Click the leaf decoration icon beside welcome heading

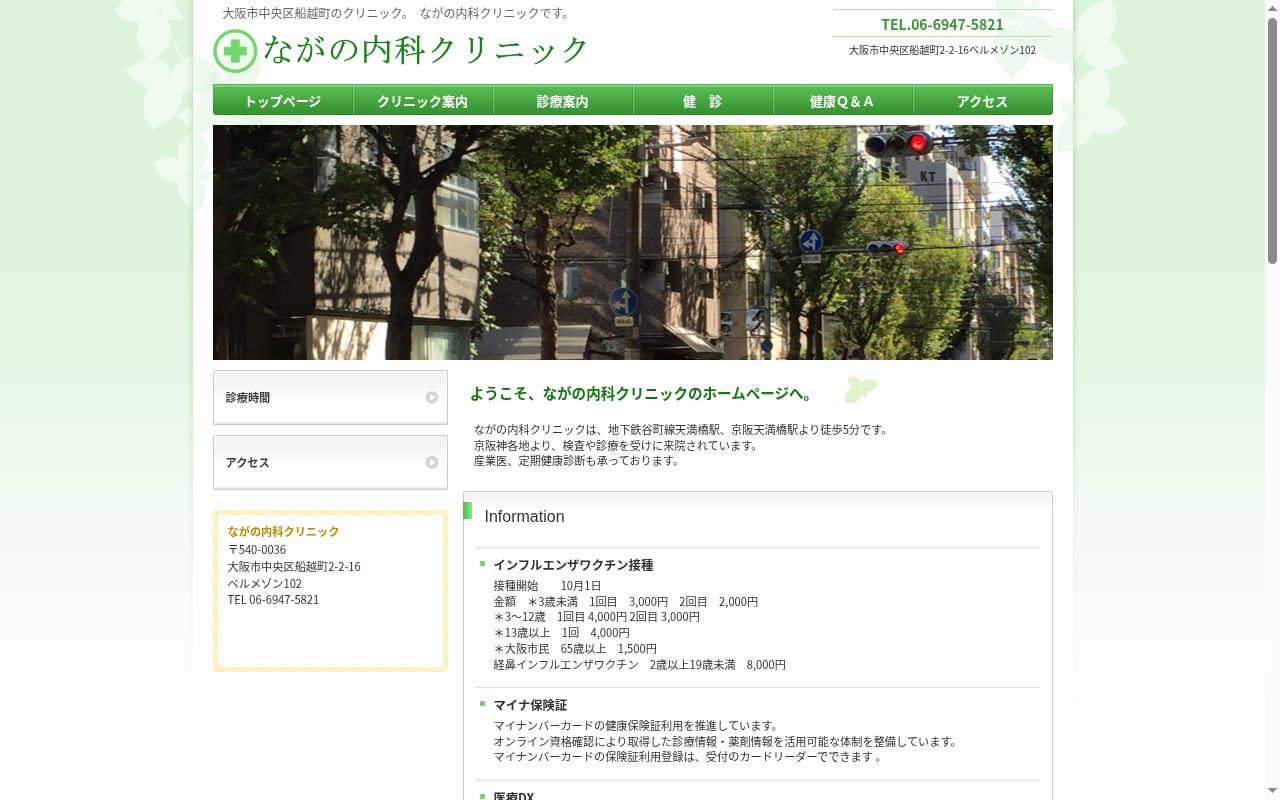[860, 389]
